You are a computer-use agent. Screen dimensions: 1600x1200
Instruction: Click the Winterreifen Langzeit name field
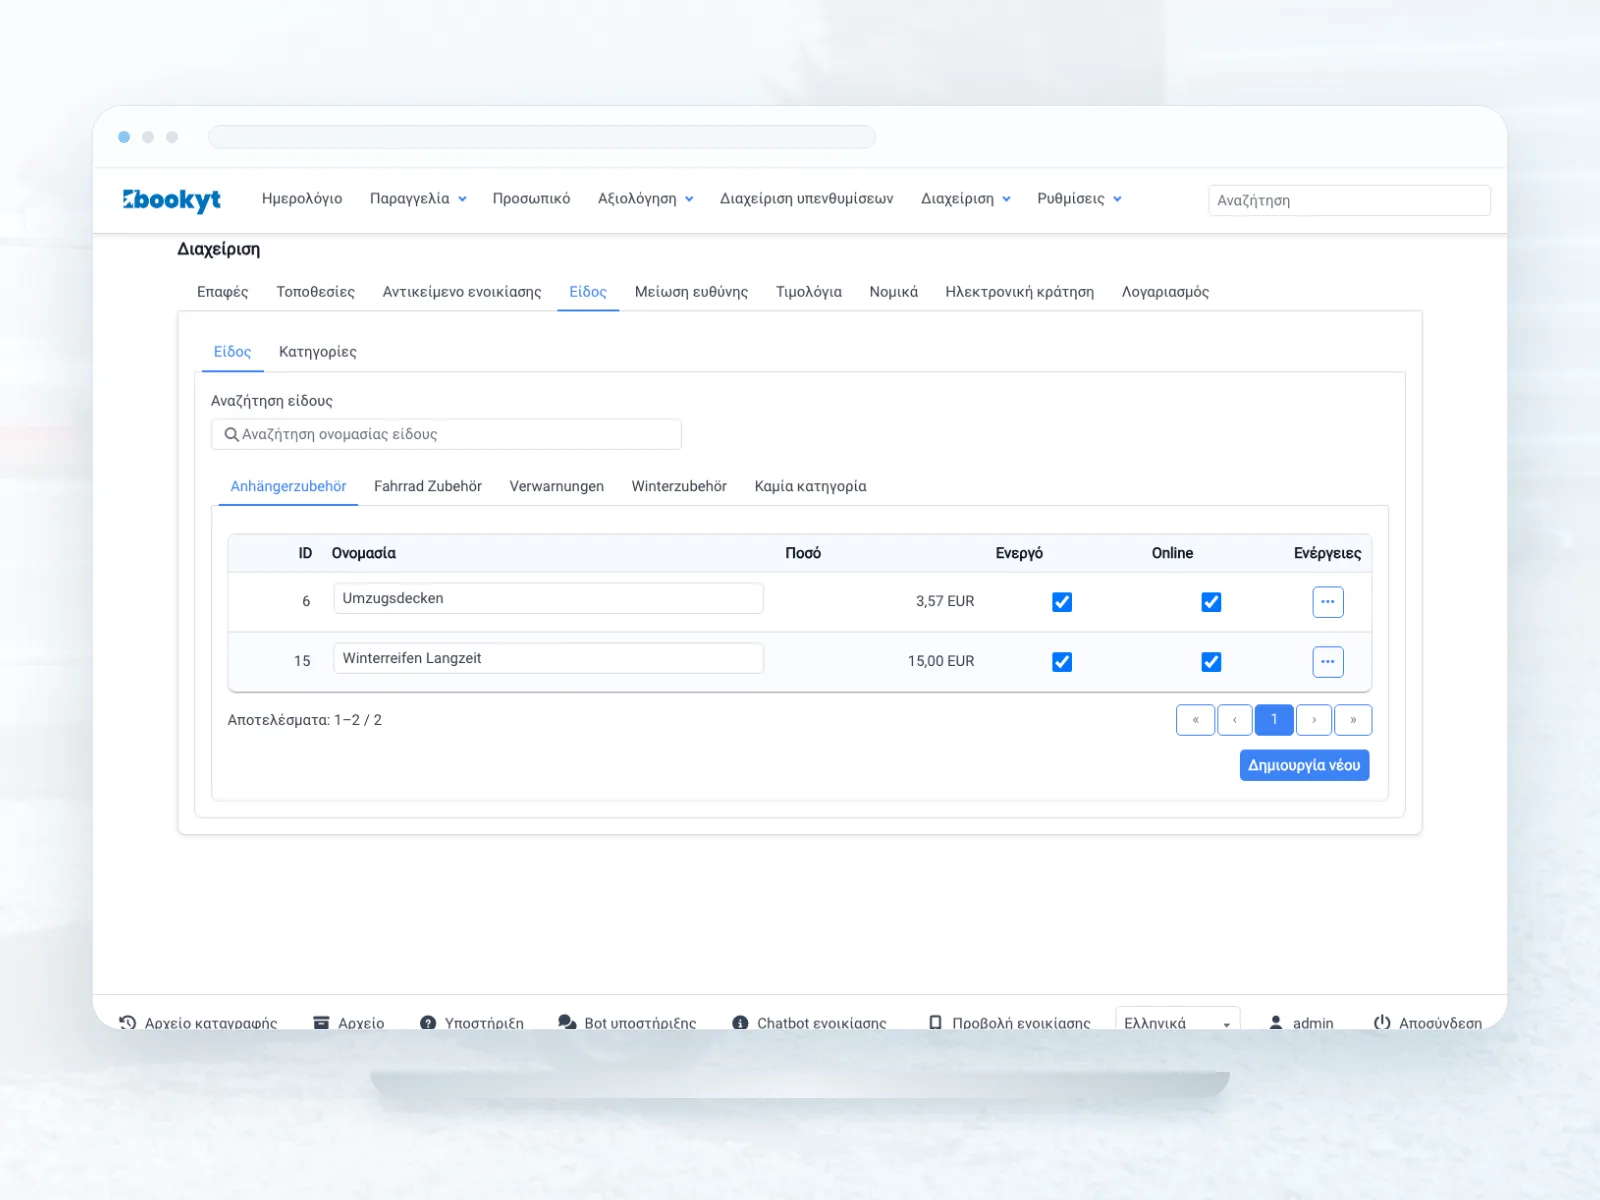pos(548,658)
